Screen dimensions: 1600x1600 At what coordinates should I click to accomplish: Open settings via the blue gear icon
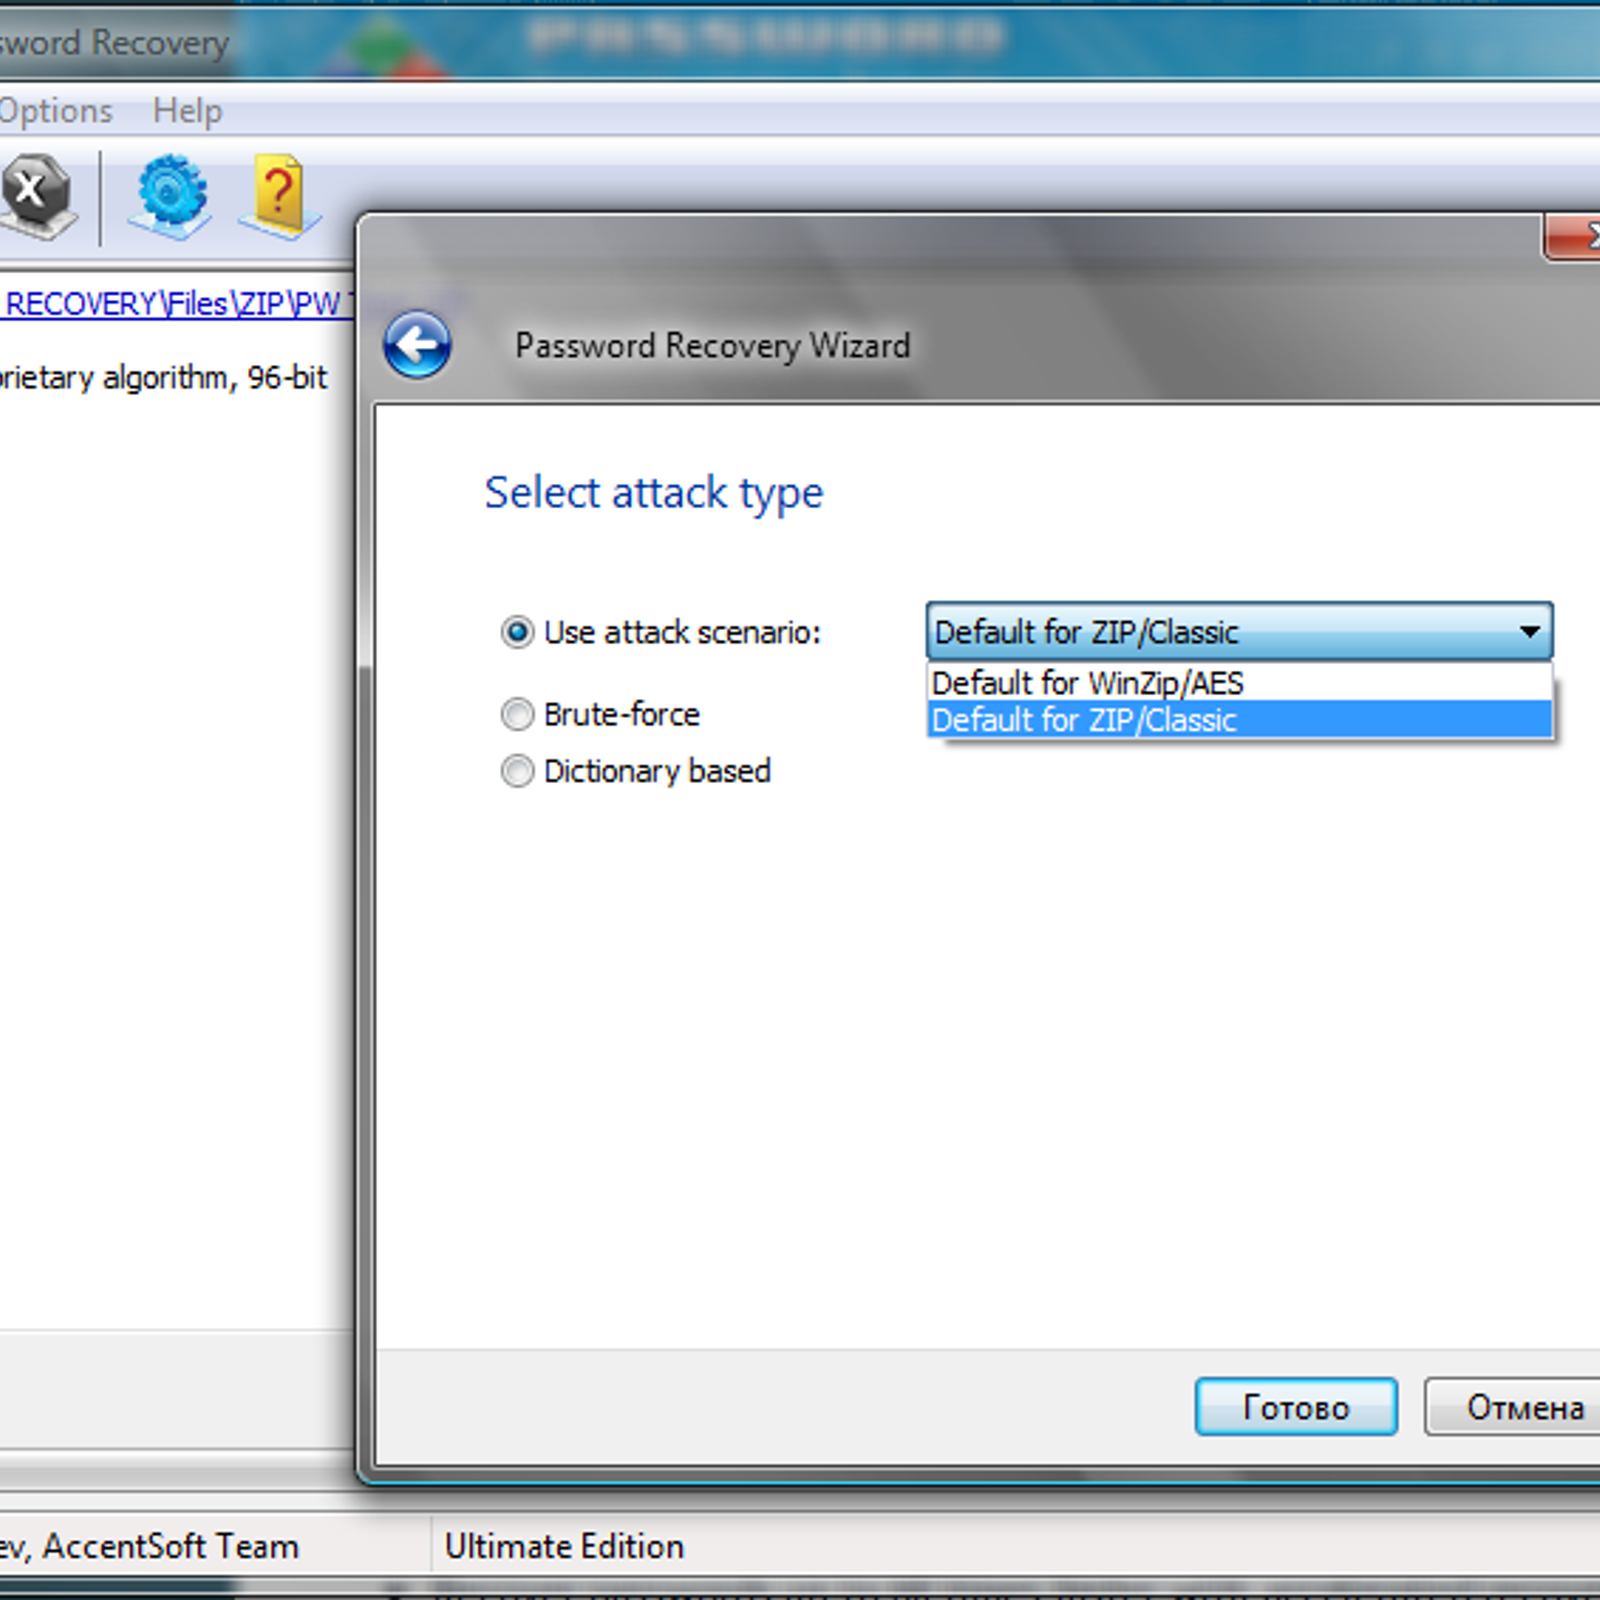[x=169, y=194]
